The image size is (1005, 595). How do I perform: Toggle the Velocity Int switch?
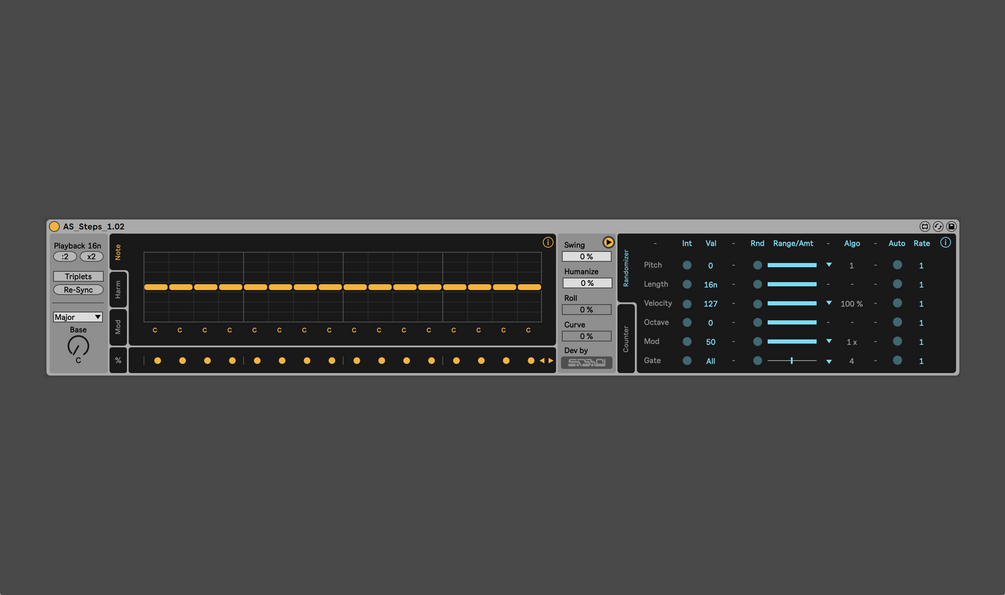click(687, 303)
